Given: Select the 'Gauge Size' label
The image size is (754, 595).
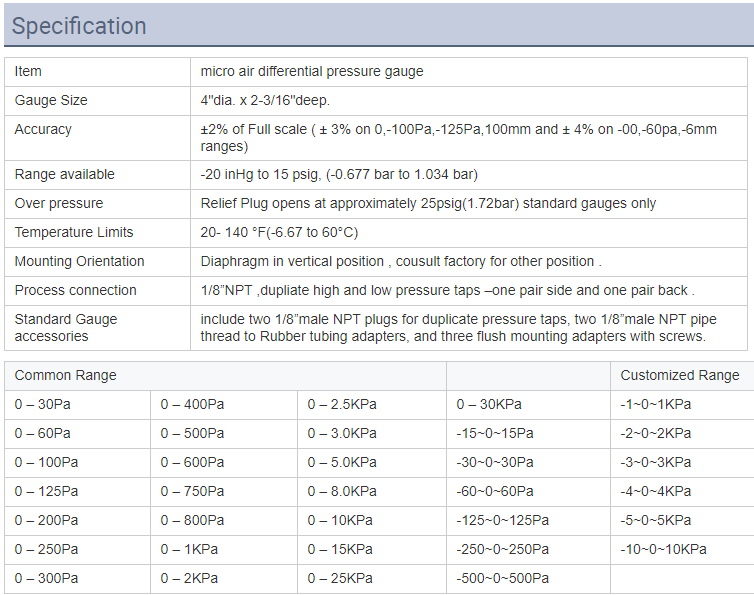Looking at the screenshot, I should tap(51, 101).
